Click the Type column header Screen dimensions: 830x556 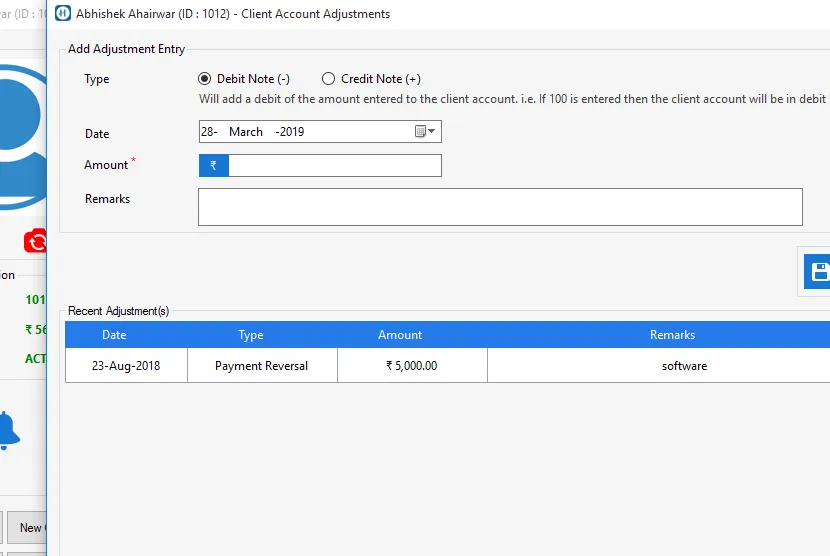[x=251, y=335]
